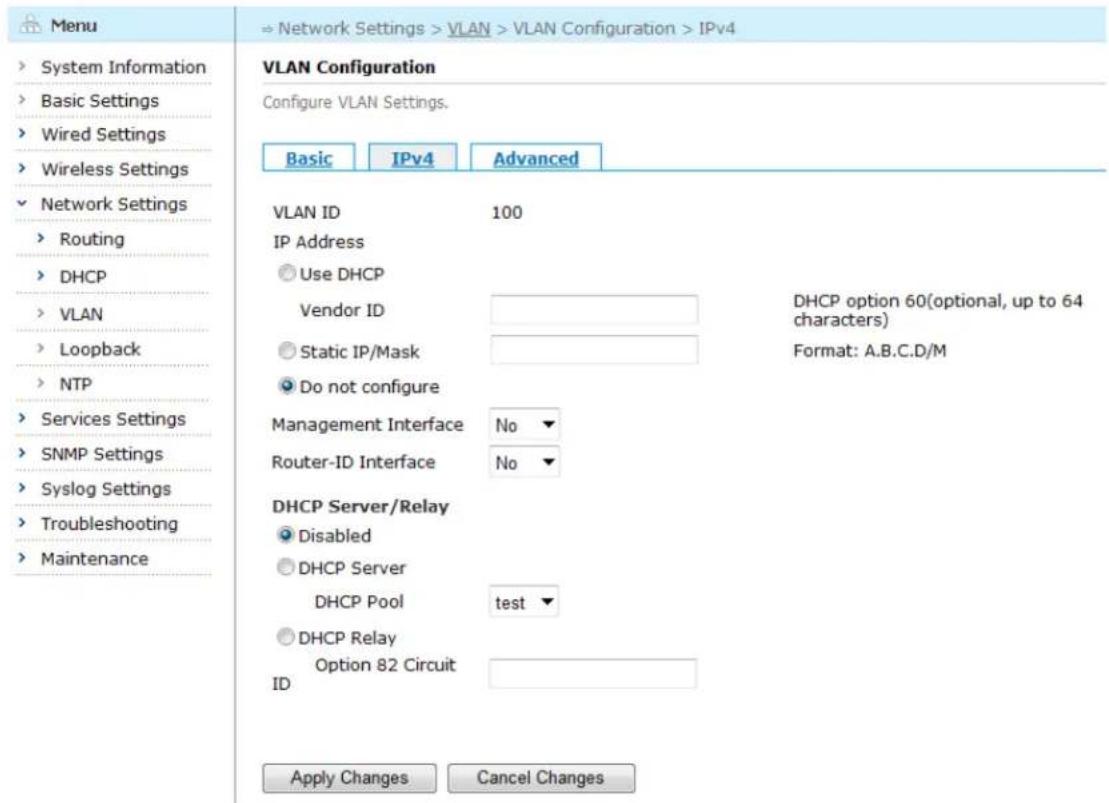The image size is (1109, 803).
Task: Expand the SNMP Settings chevron
Action: click(22, 453)
